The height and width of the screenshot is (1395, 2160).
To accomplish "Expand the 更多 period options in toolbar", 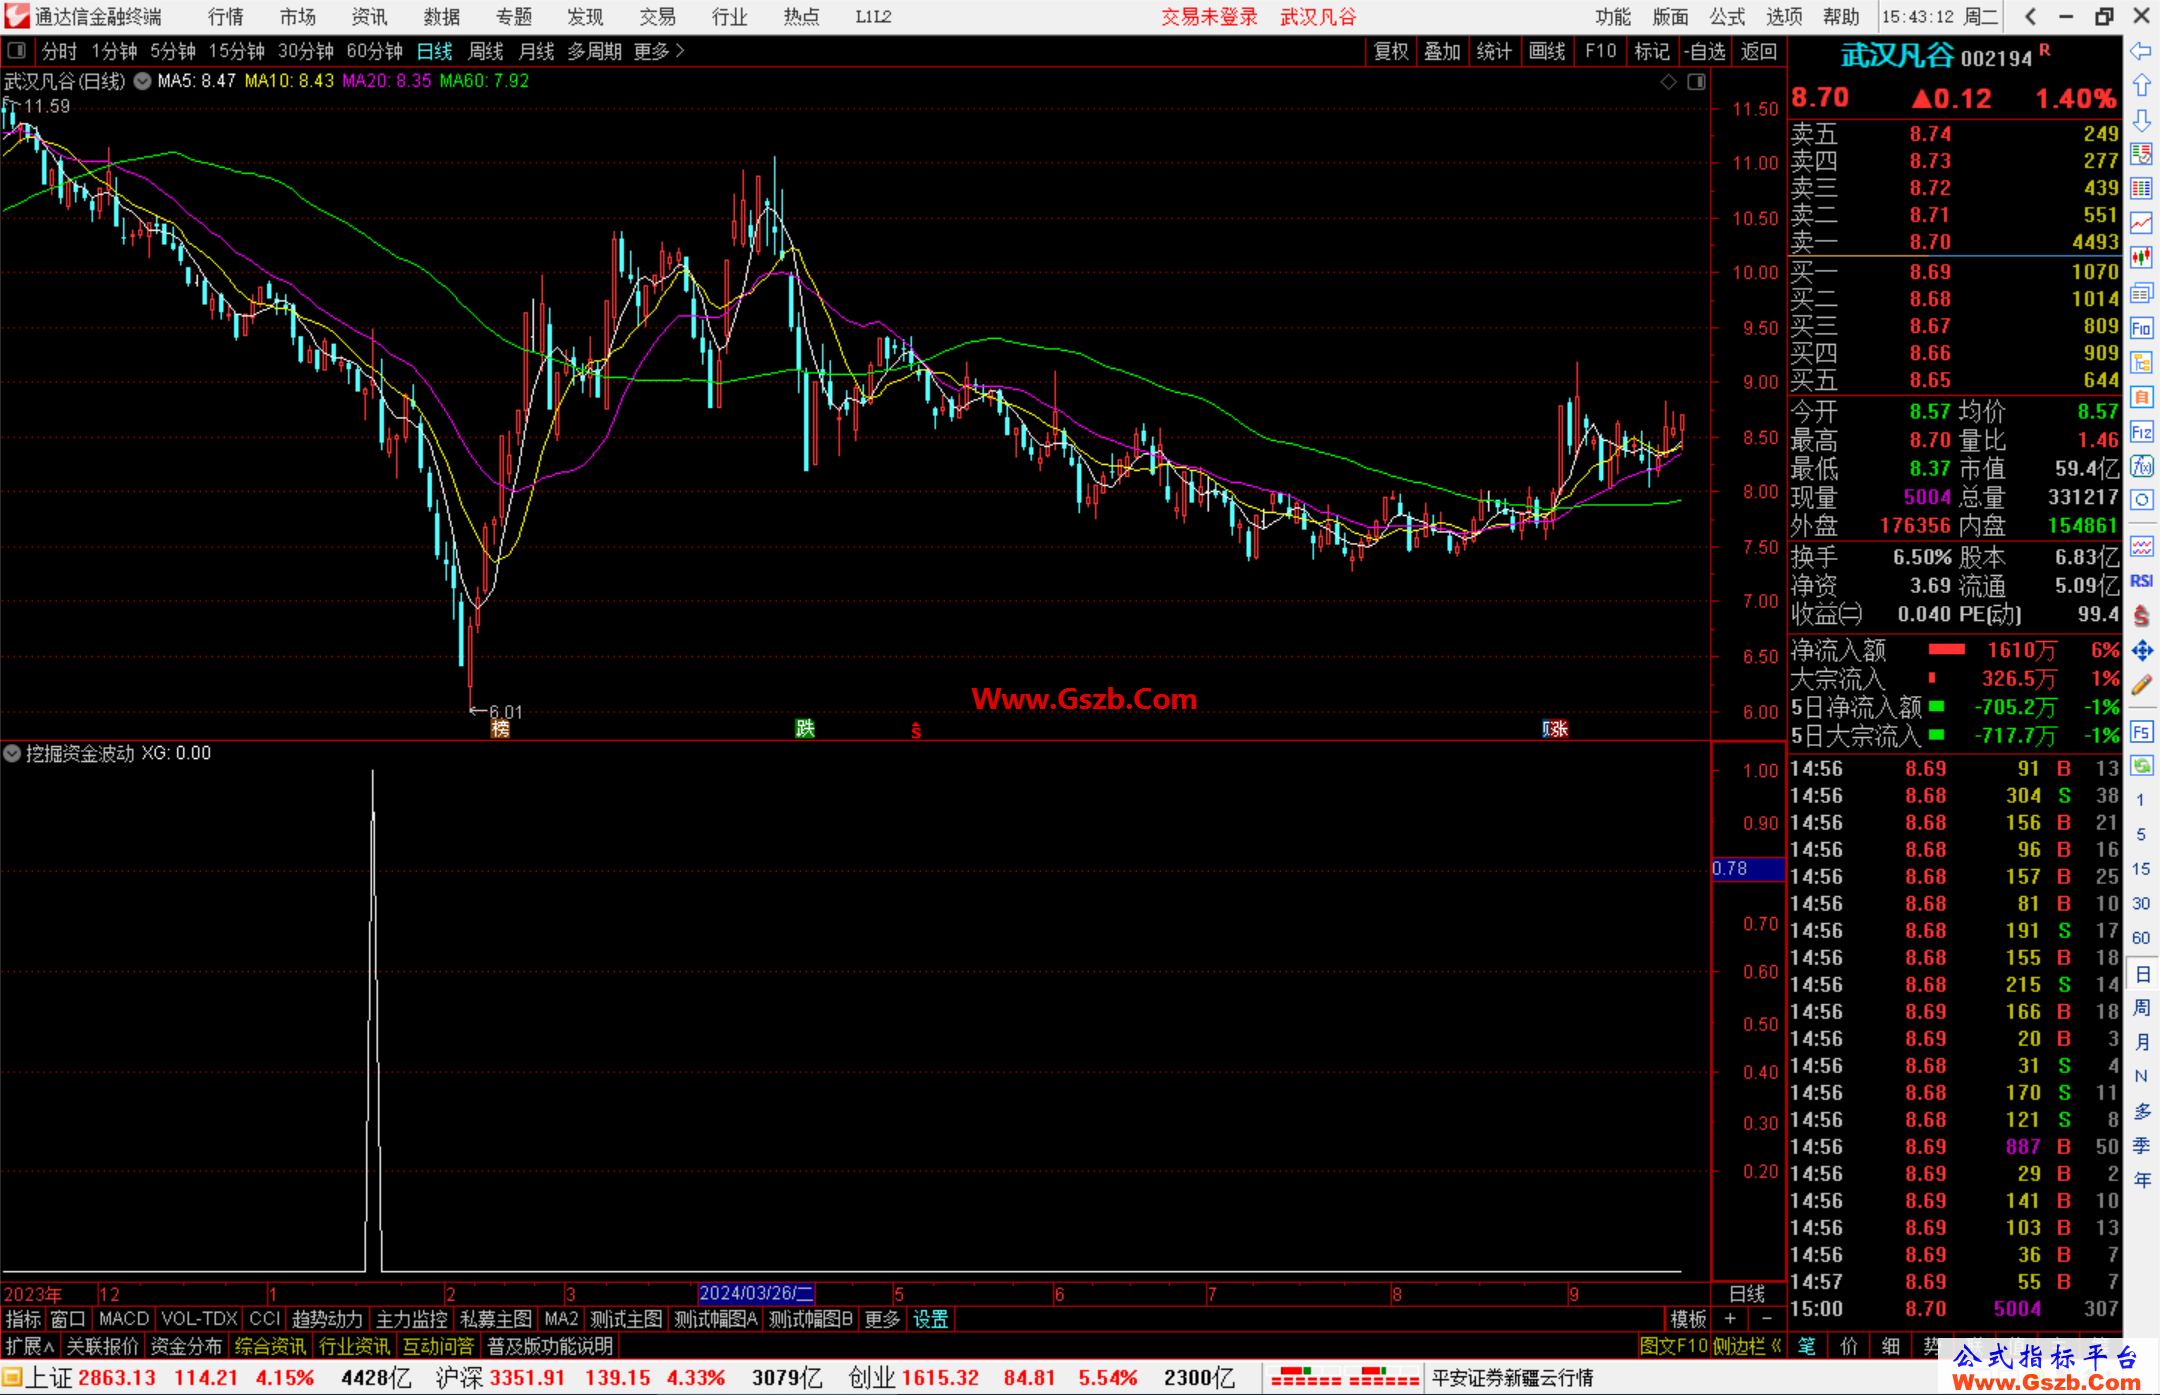I will [659, 51].
